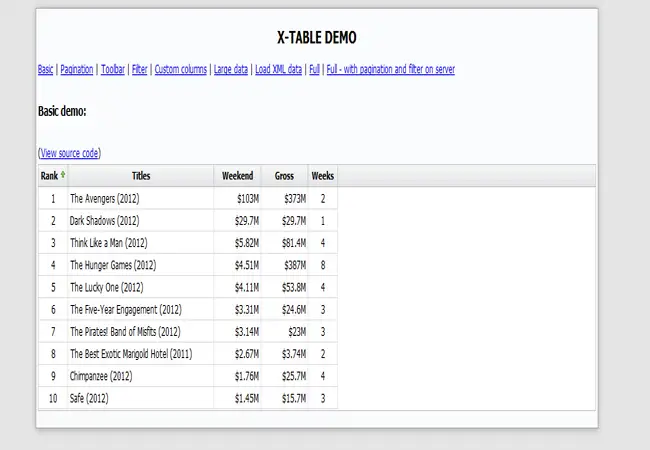This screenshot has width=650, height=450.
Task: Open the Large data demo link
Action: [x=231, y=69]
